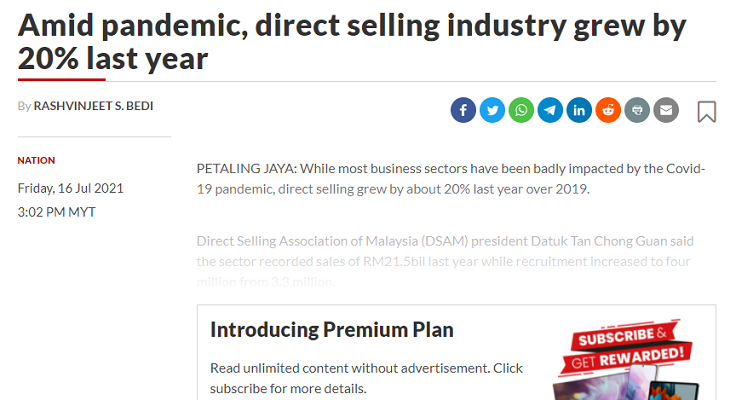Share article via Telegram
736x400 pixels.
[x=550, y=110]
